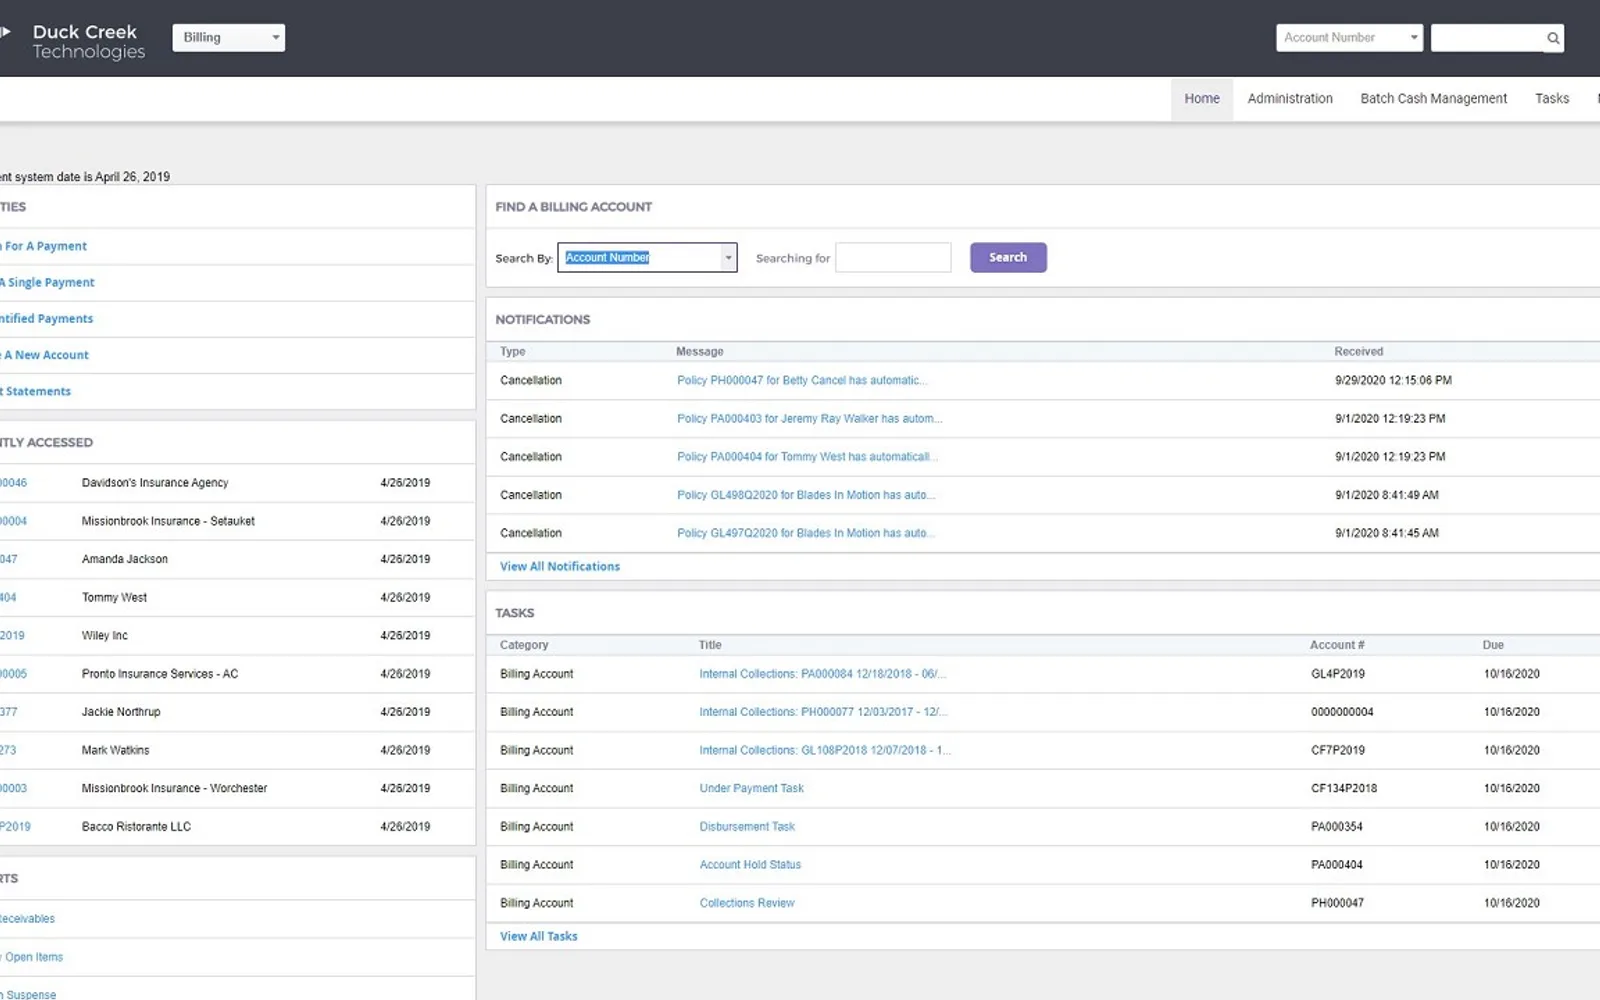
Task: Click the search magnifier icon in header
Action: [x=1553, y=38]
